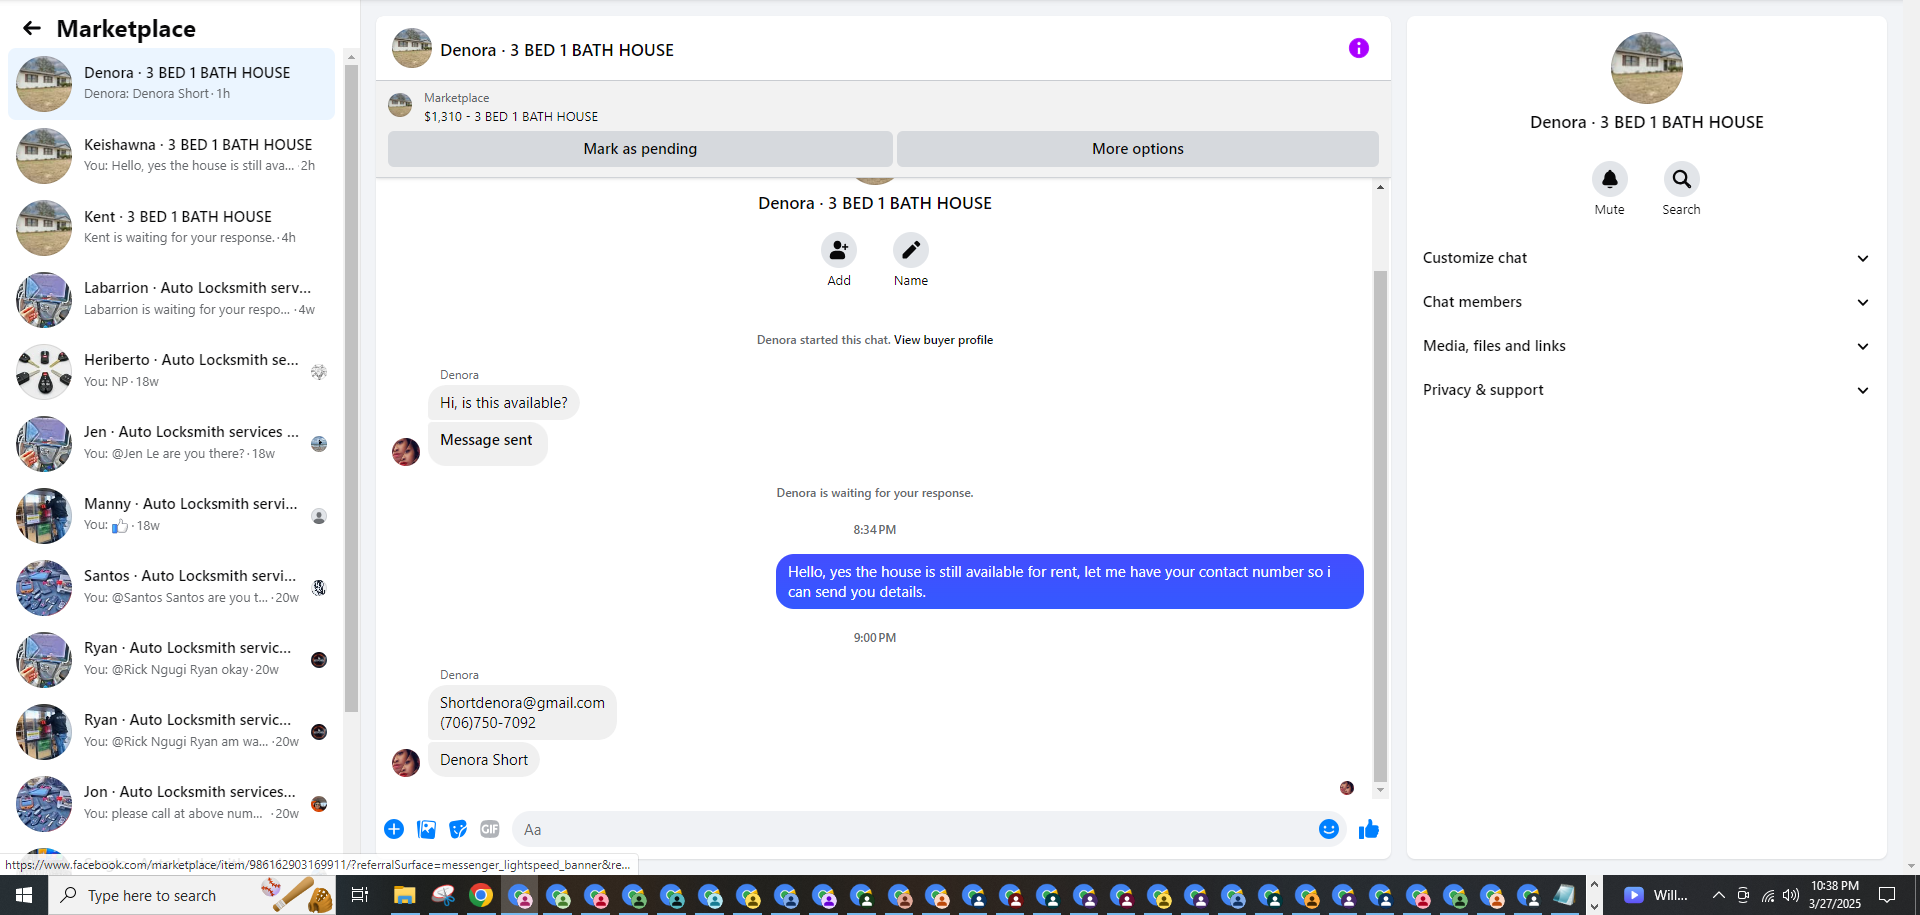Open Heriberto's Auto Locksmith chat
Screen dimensions: 1920x915
172,372
